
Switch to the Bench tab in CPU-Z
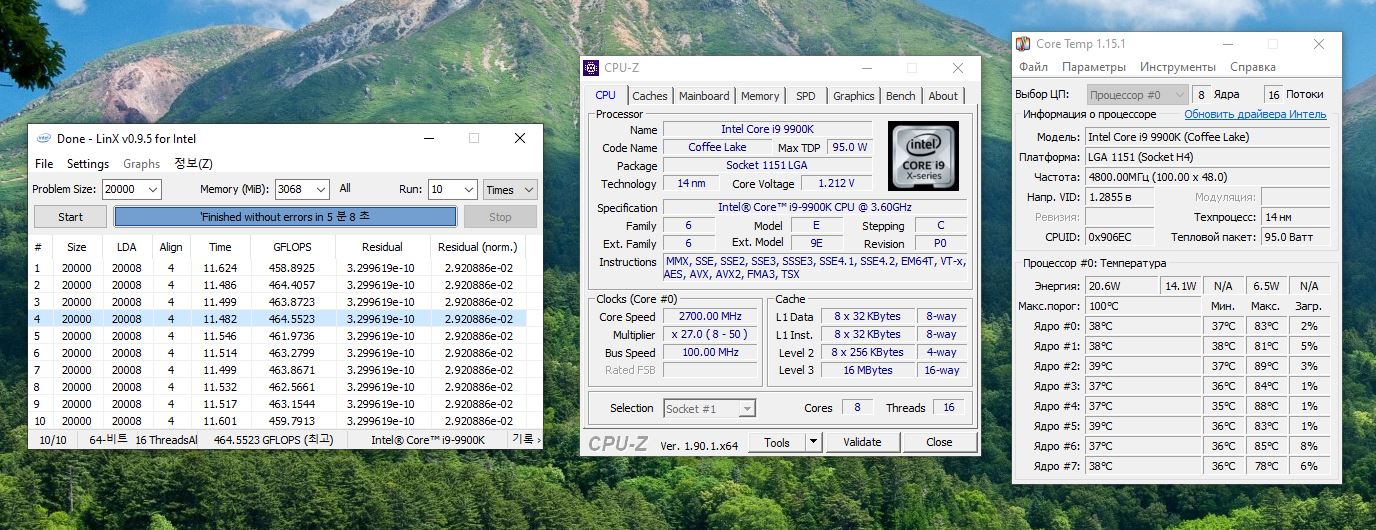click(900, 96)
